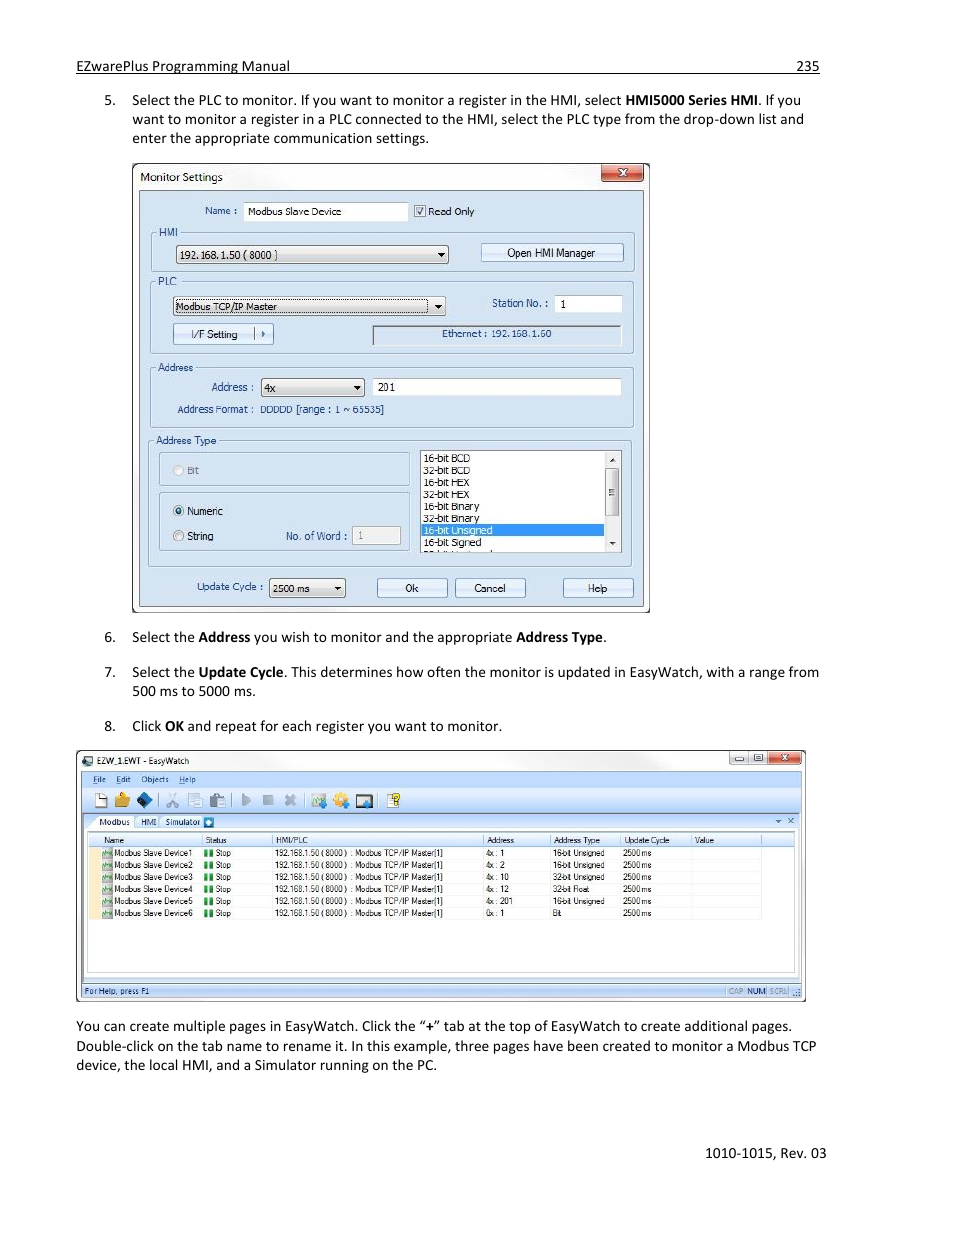Click the HMI/PLC column header
The width and height of the screenshot is (954, 1235).
click(x=378, y=840)
